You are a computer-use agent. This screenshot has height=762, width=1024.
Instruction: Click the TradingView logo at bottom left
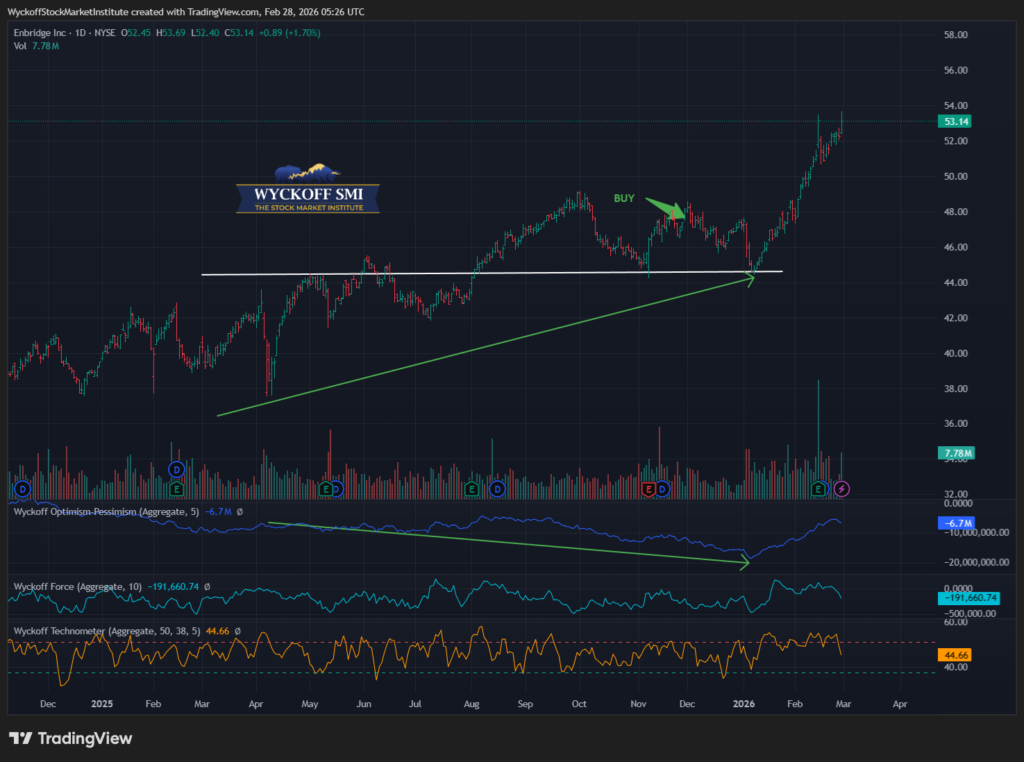70,739
